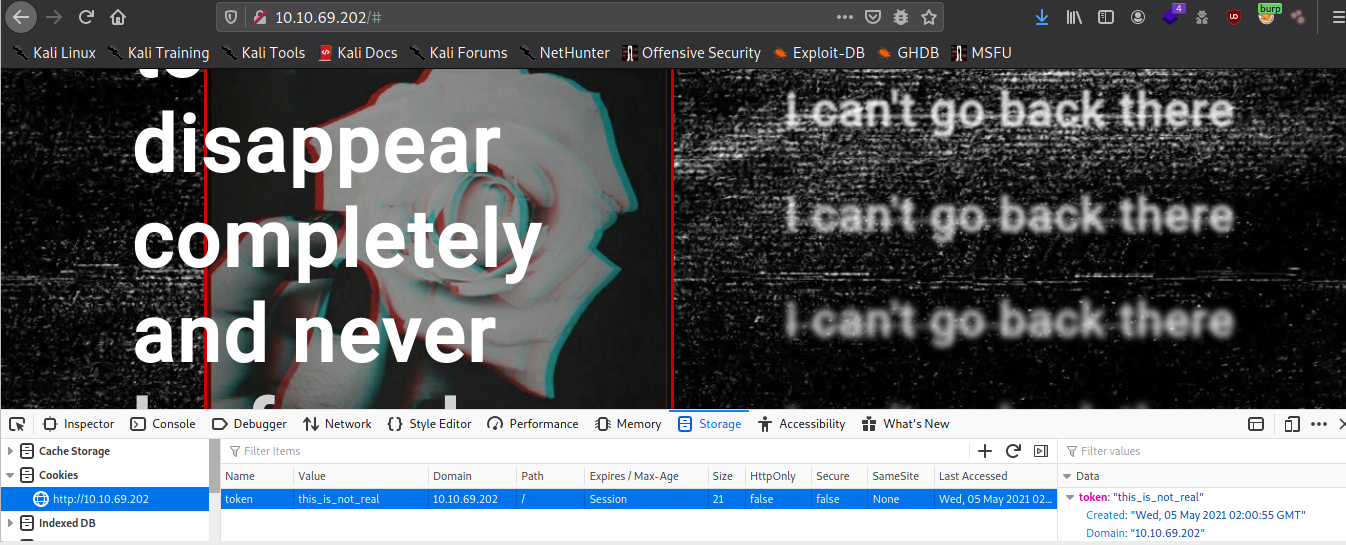The image size is (1346, 545).
Task: Click the purple extension with badge 4
Action: tap(1172, 15)
